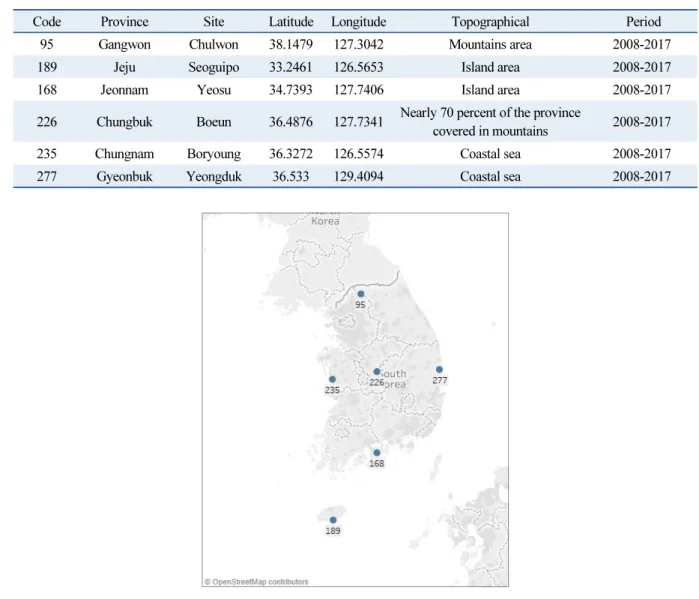This screenshot has height=599, width=699.
Task: Click the 'Nearly 70 percent' topographical cell
Action: tap(490, 122)
